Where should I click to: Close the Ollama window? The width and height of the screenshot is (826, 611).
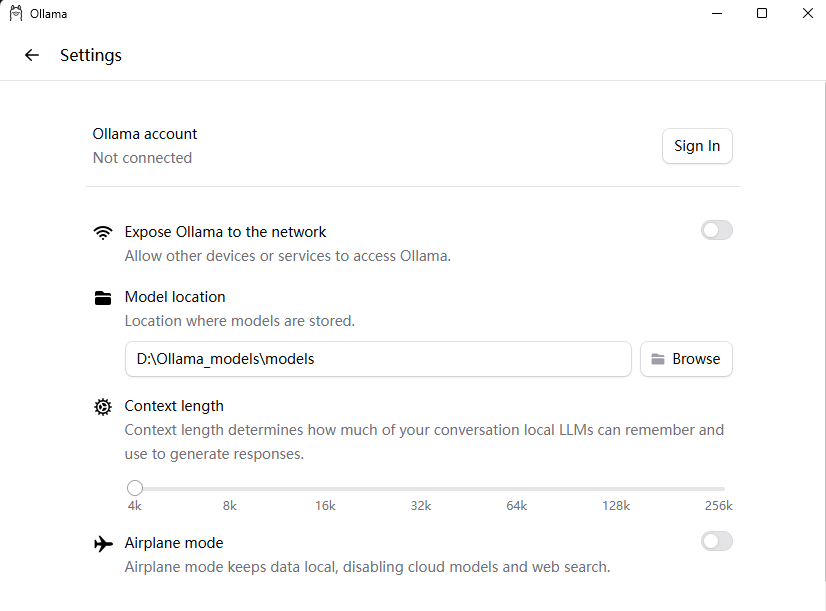pyautogui.click(x=808, y=13)
